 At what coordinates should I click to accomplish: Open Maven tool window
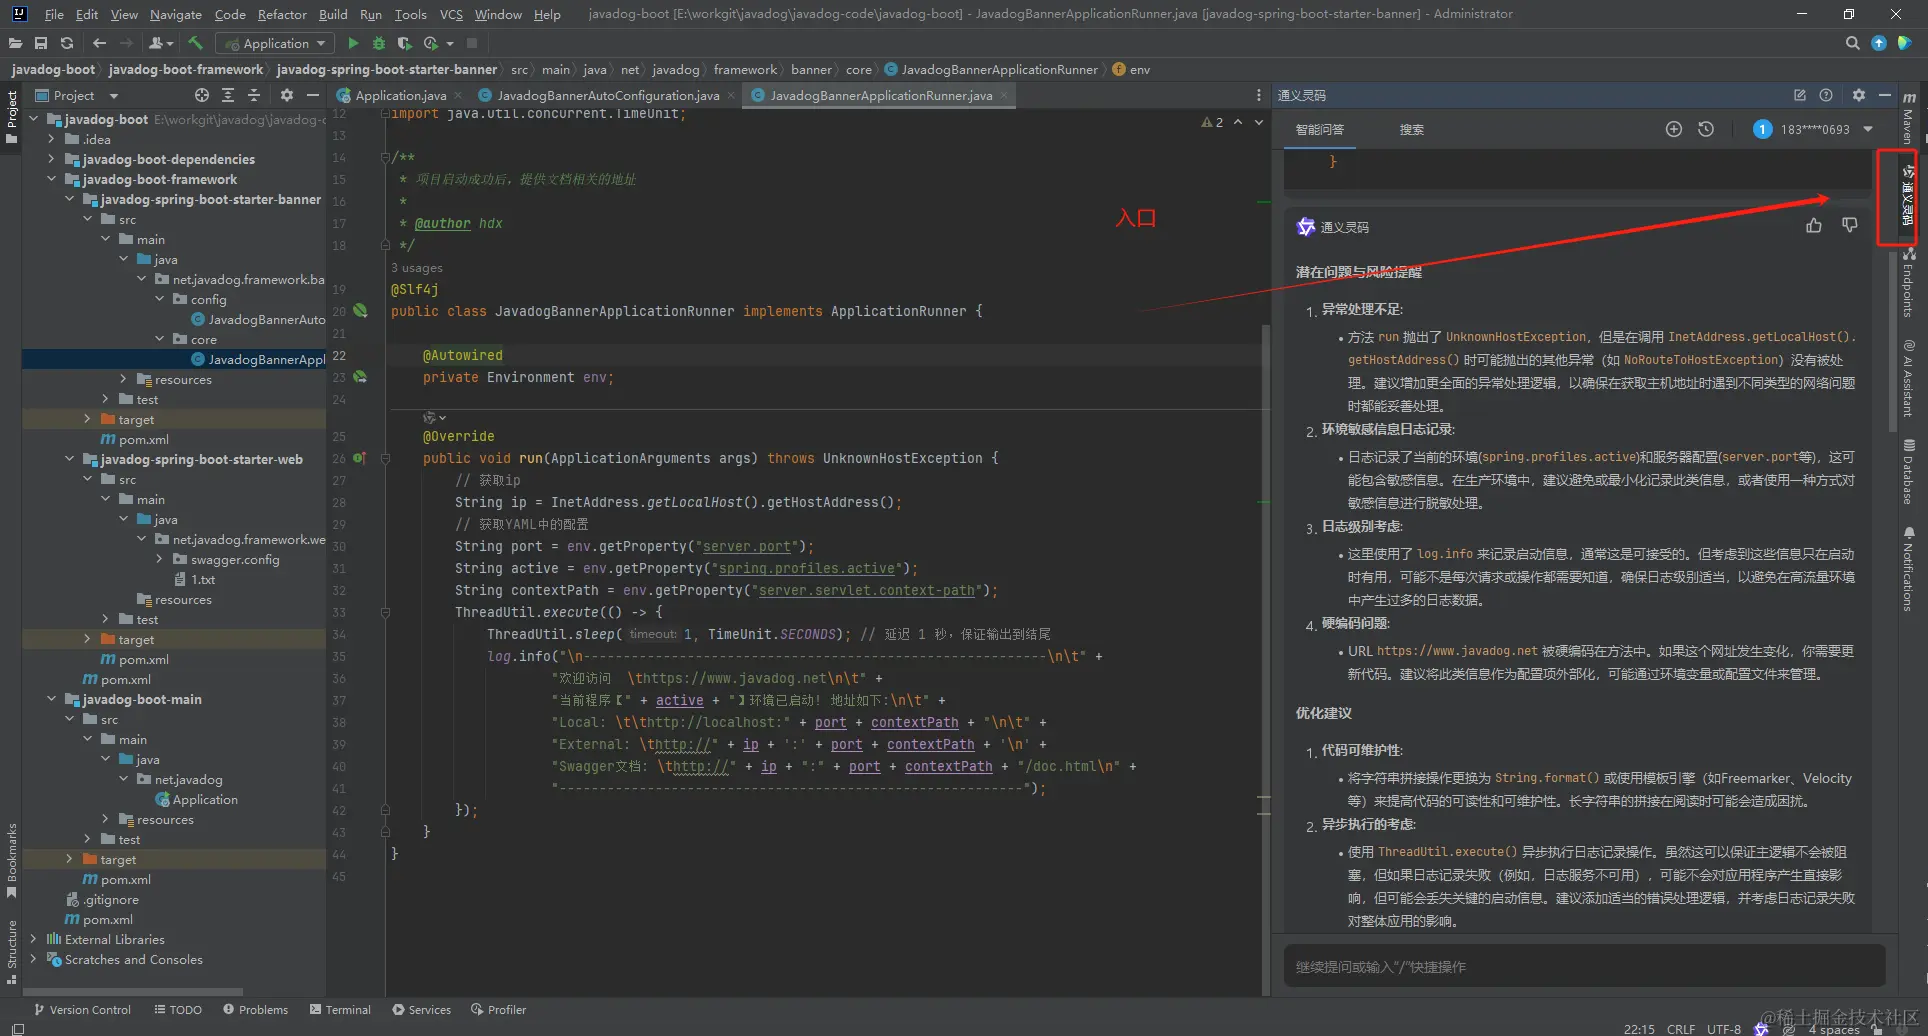pos(1908,117)
